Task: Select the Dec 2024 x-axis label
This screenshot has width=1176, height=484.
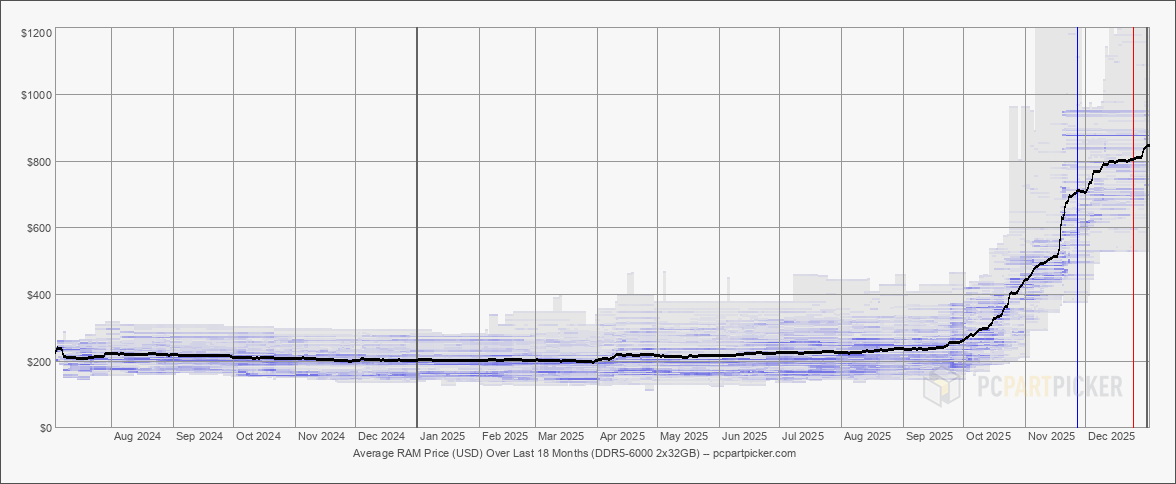Action: click(381, 437)
